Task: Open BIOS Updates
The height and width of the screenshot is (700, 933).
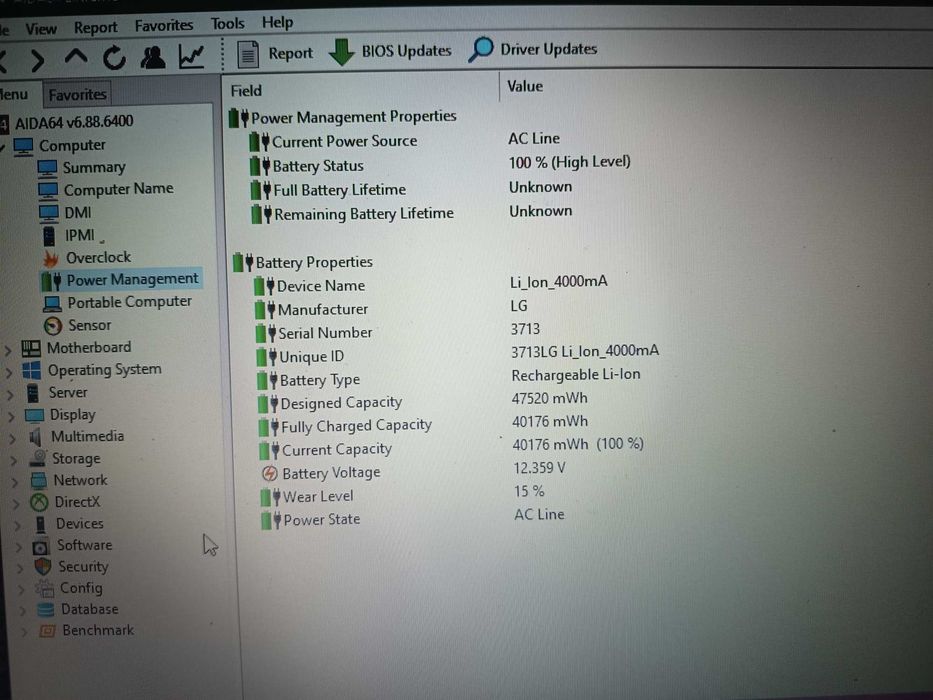Action: [390, 52]
